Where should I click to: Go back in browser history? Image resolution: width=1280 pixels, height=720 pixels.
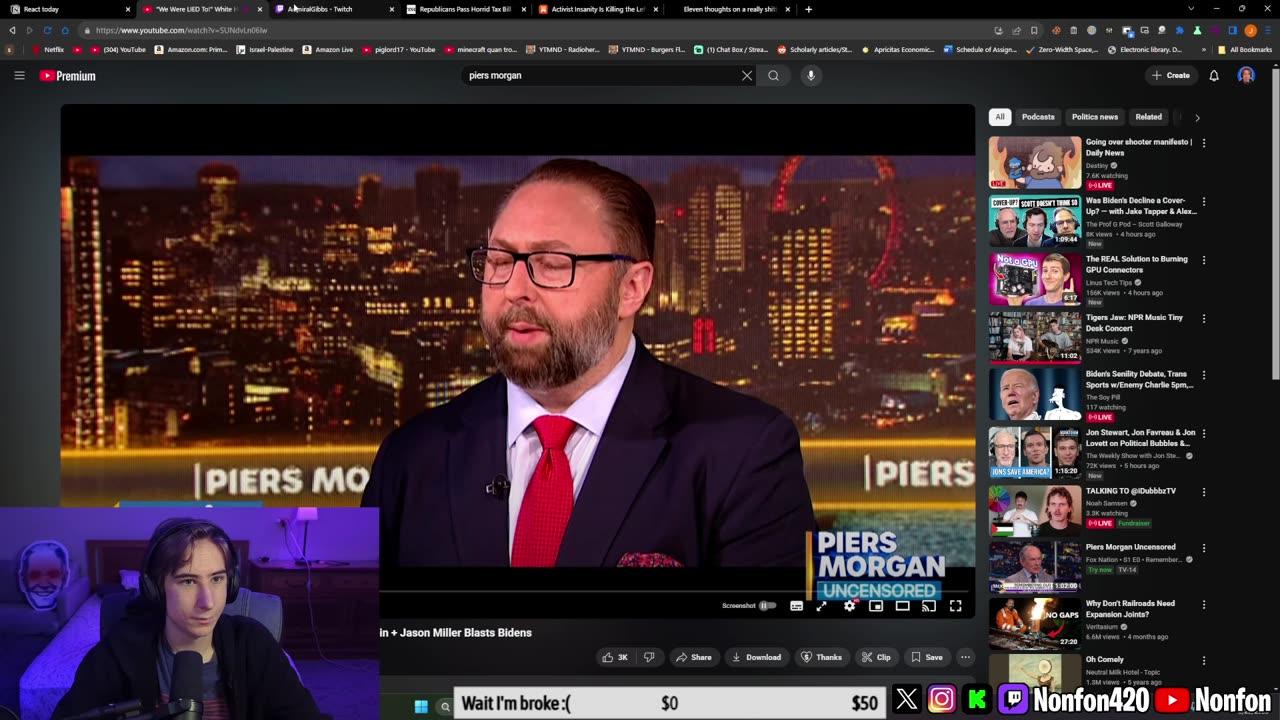pos(12,30)
